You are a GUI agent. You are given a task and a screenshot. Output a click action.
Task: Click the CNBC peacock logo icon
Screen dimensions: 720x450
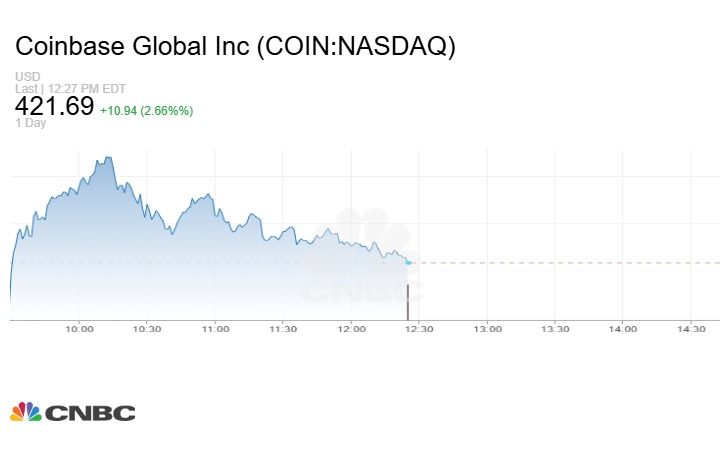[x=26, y=412]
